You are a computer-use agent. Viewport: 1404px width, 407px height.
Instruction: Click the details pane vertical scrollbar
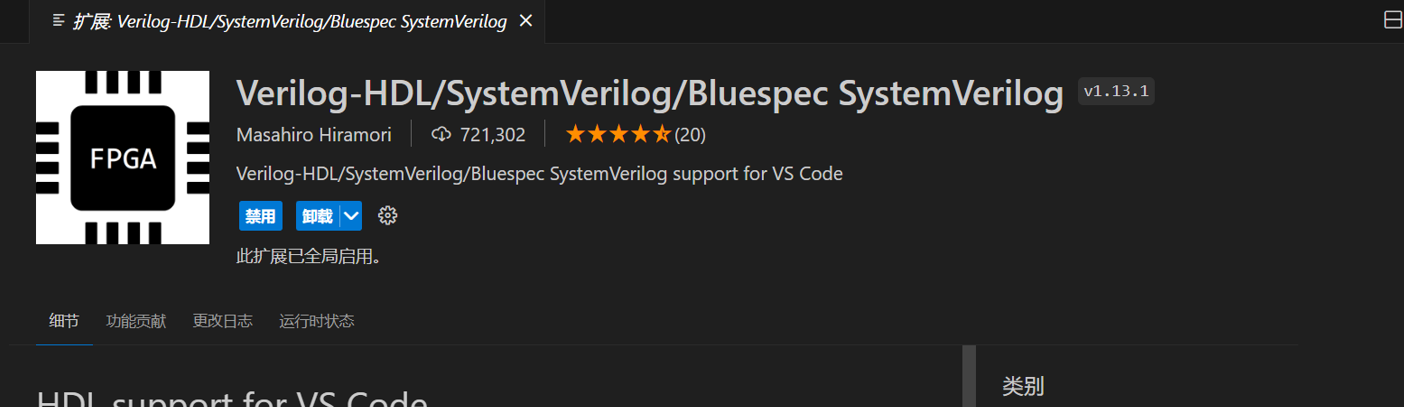point(968,376)
